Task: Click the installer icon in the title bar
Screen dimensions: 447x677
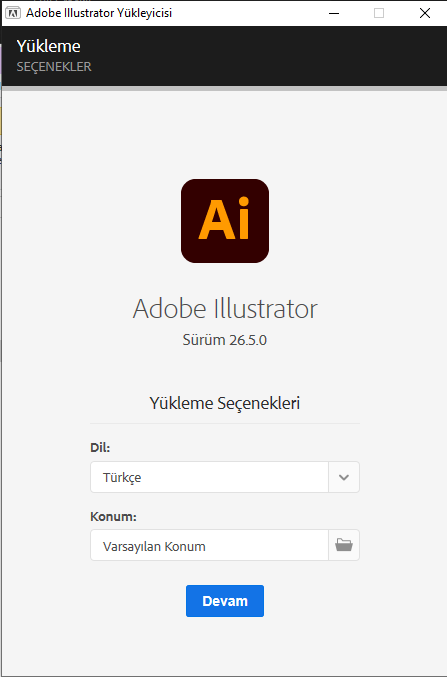Action: [13, 13]
